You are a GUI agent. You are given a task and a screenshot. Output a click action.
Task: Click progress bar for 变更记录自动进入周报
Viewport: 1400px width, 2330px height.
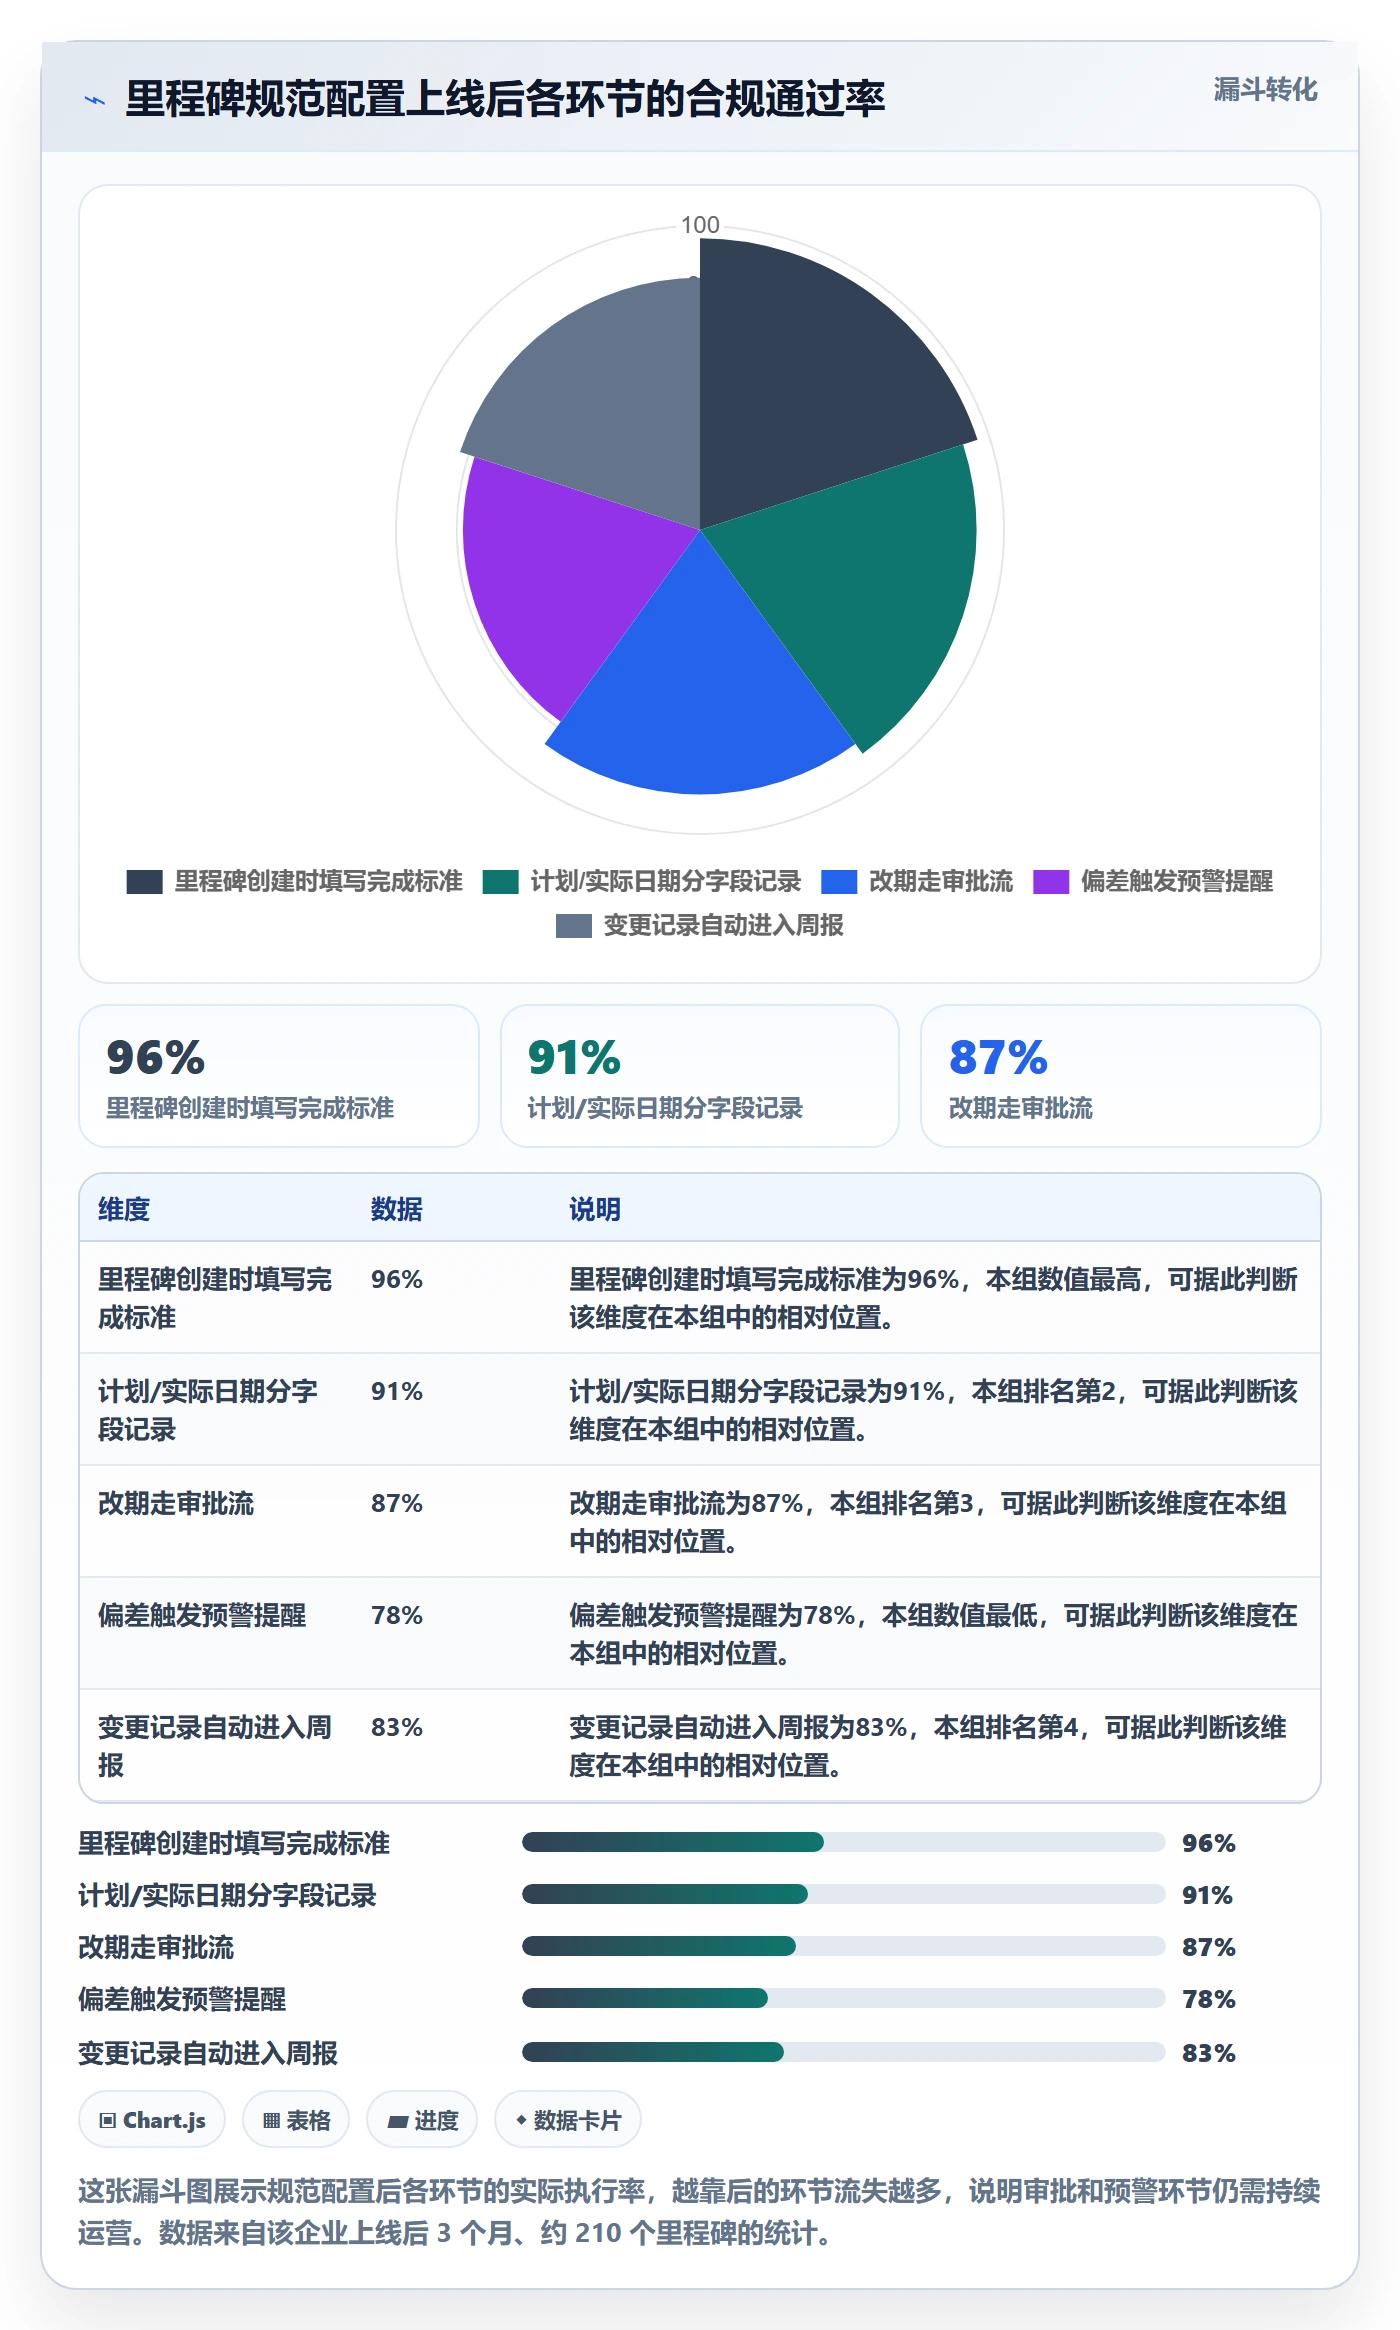pos(844,2052)
